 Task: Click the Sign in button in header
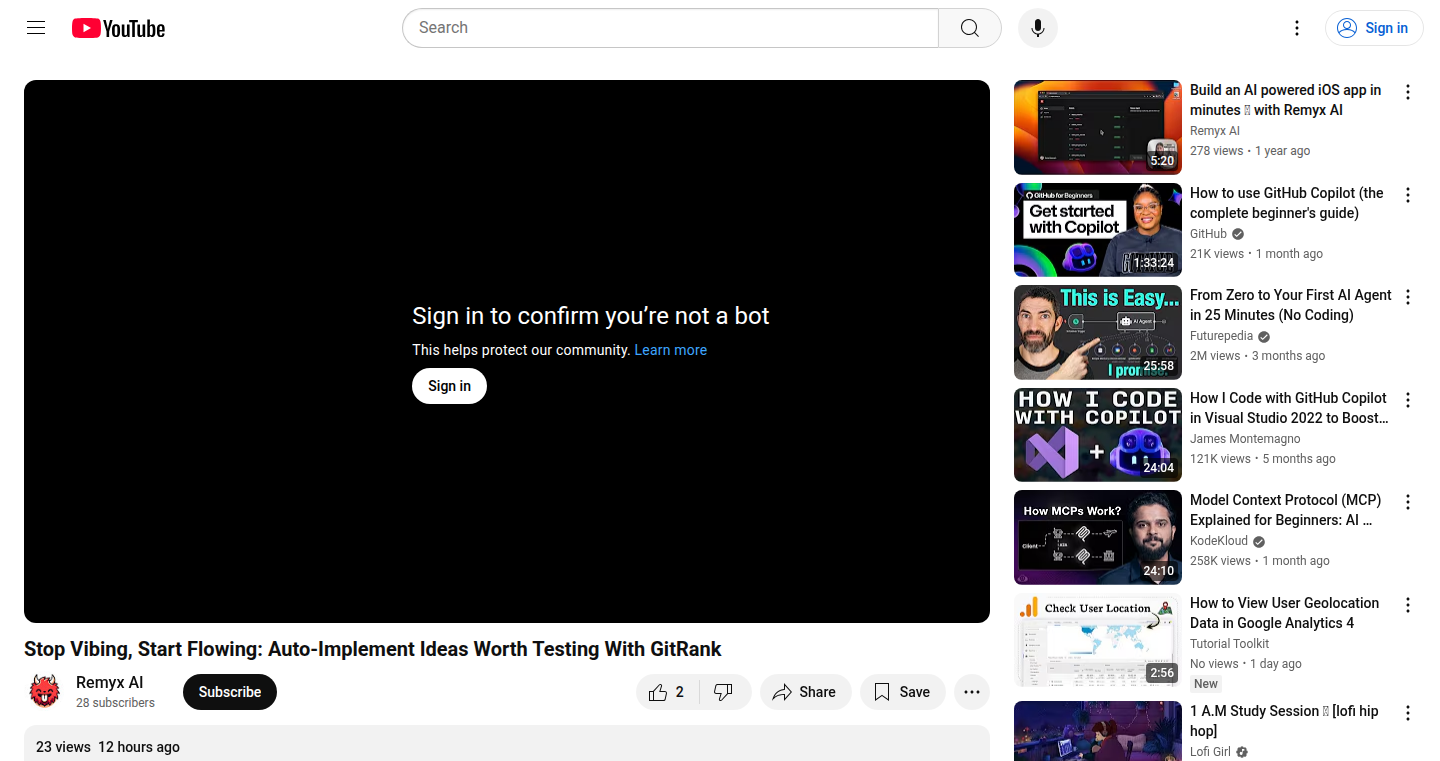tap(1374, 28)
